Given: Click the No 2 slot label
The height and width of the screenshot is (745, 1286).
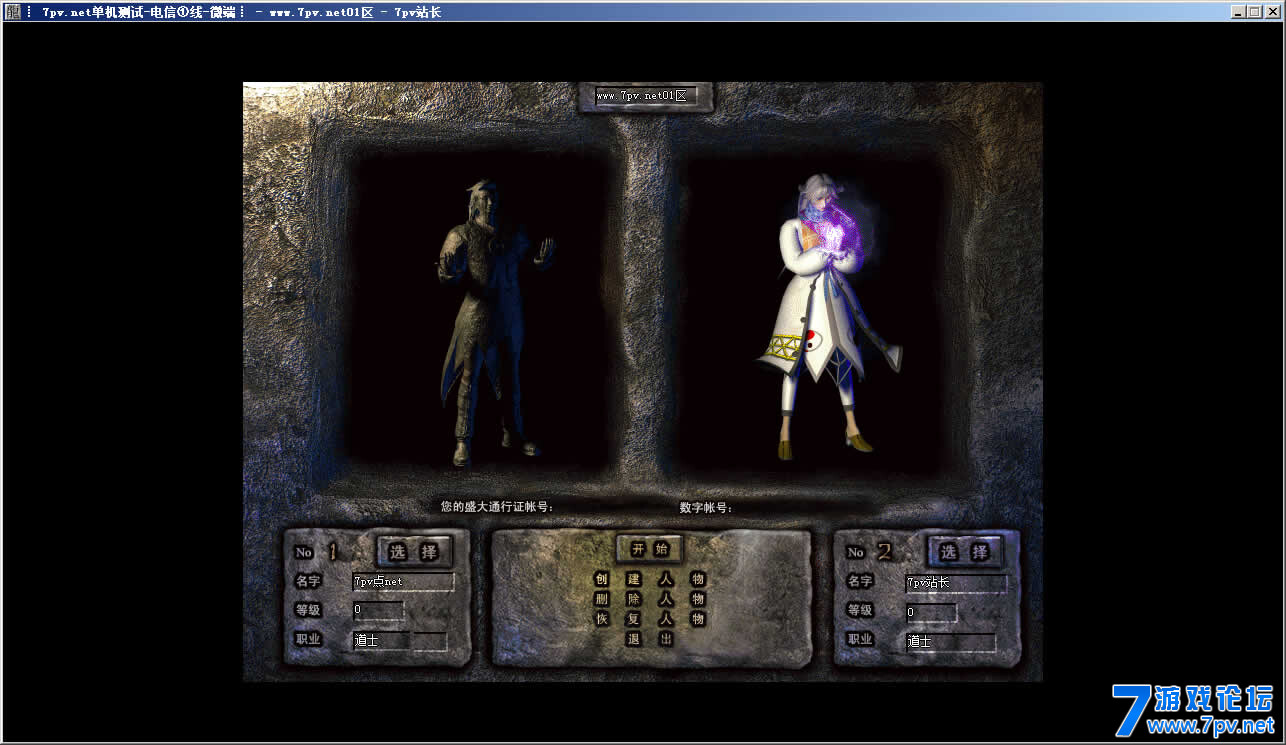Looking at the screenshot, I should click(869, 552).
